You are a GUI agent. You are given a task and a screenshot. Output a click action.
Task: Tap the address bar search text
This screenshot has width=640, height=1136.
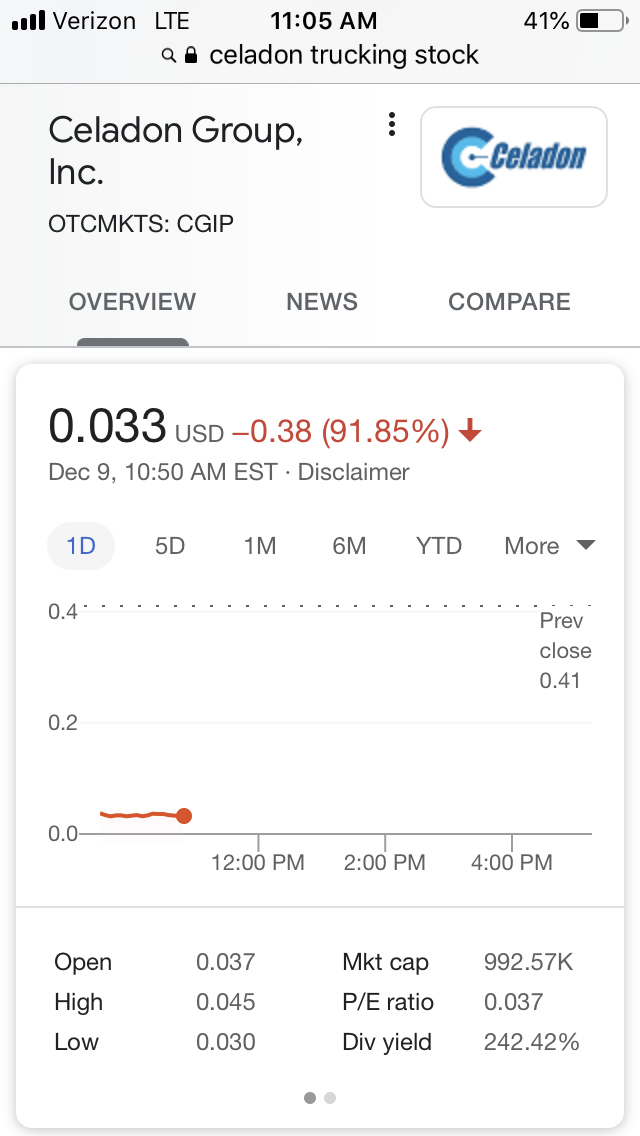pos(344,55)
